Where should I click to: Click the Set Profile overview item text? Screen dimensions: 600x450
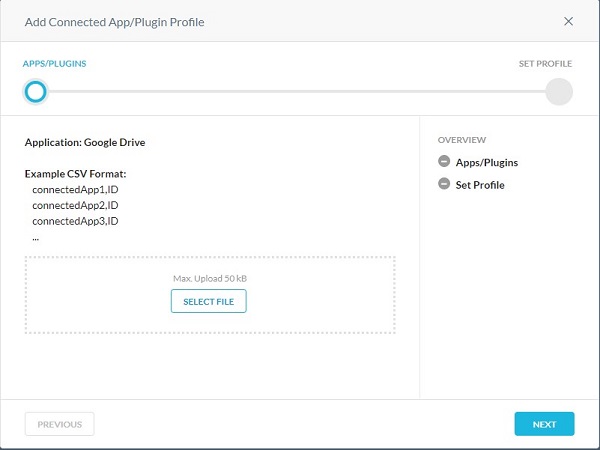click(480, 185)
